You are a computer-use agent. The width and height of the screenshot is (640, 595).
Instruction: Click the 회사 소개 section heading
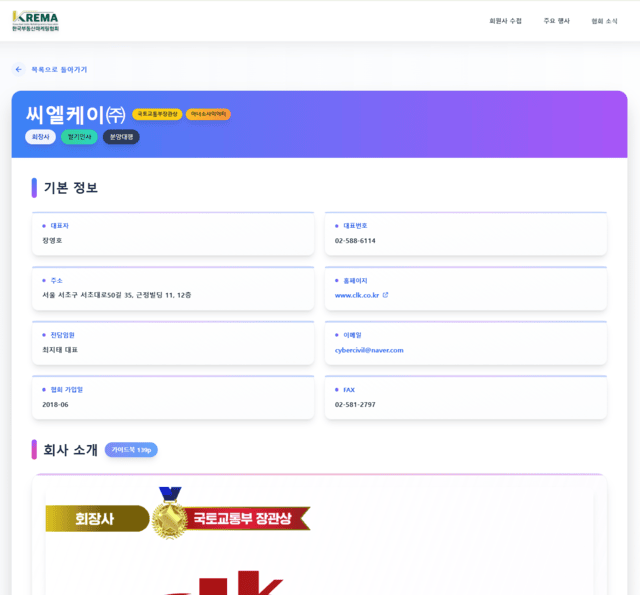coord(70,450)
